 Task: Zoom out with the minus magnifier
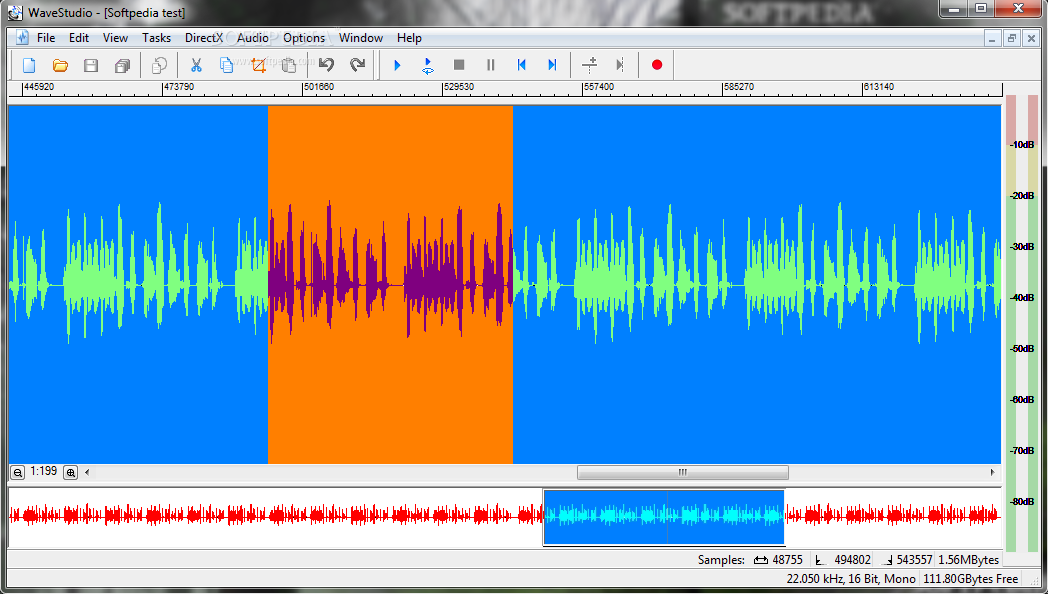pos(17,472)
